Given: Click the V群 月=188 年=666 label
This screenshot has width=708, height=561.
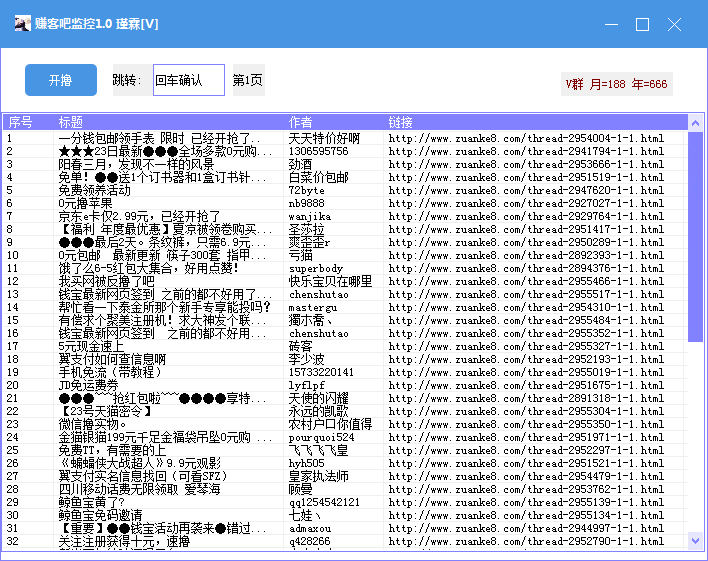Looking at the screenshot, I should (616, 84).
